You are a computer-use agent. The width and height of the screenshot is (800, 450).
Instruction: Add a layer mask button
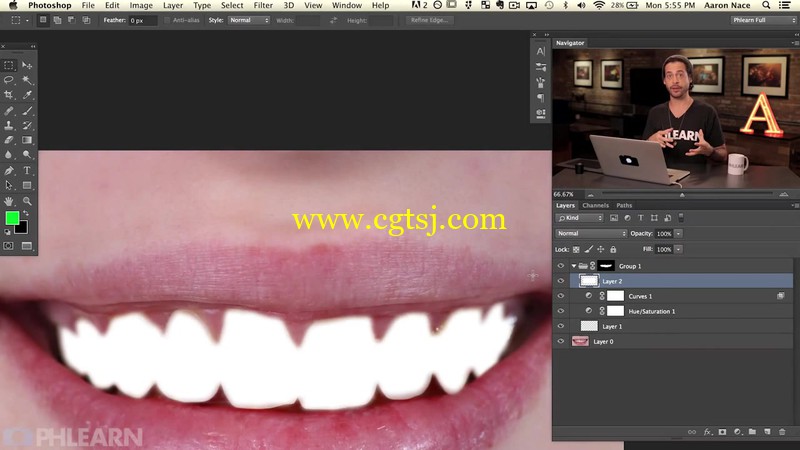point(722,432)
